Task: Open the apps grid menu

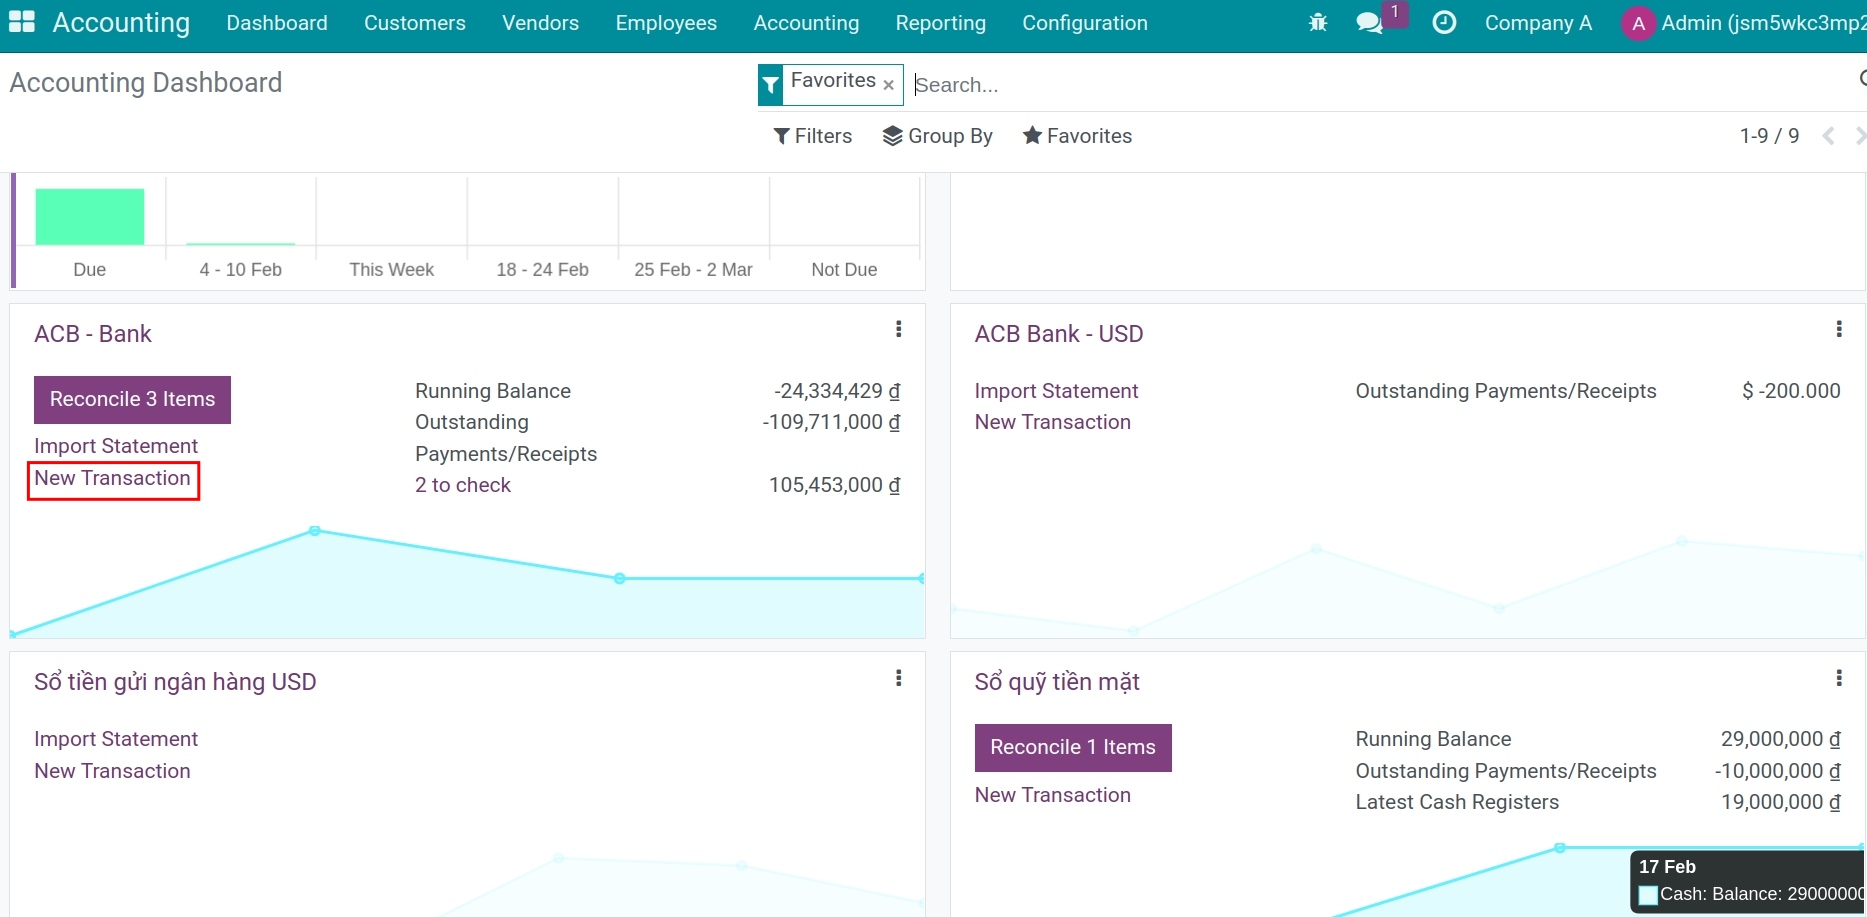Action: [x=20, y=22]
